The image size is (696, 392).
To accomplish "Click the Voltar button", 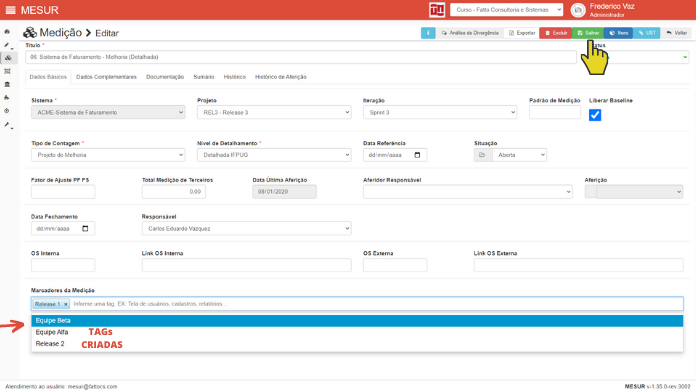I will (x=676, y=33).
